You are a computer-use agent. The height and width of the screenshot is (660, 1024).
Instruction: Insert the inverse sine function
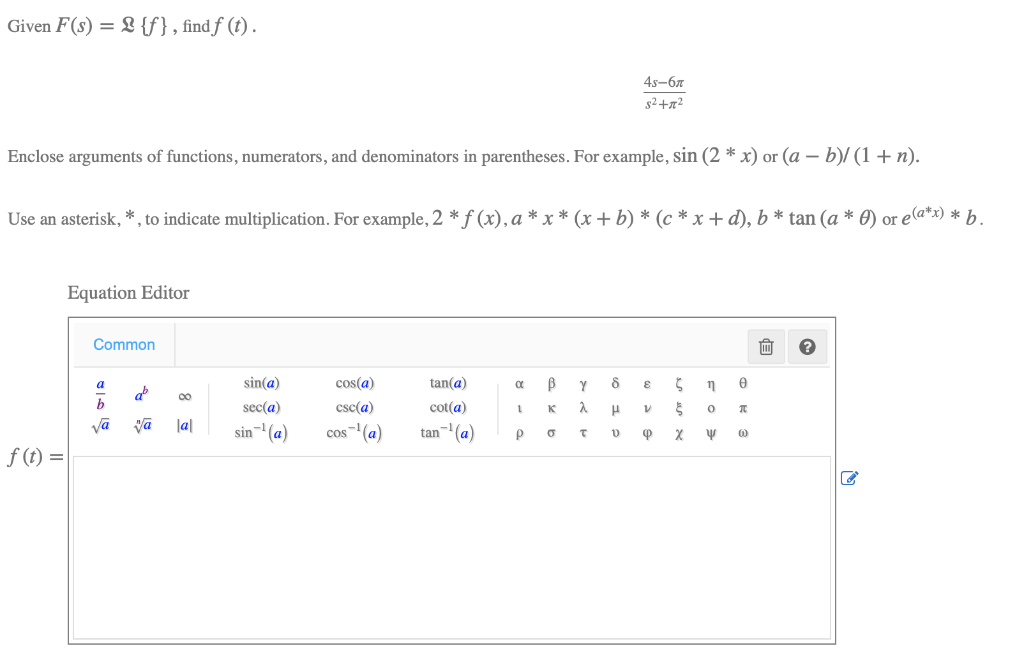pyautogui.click(x=262, y=433)
